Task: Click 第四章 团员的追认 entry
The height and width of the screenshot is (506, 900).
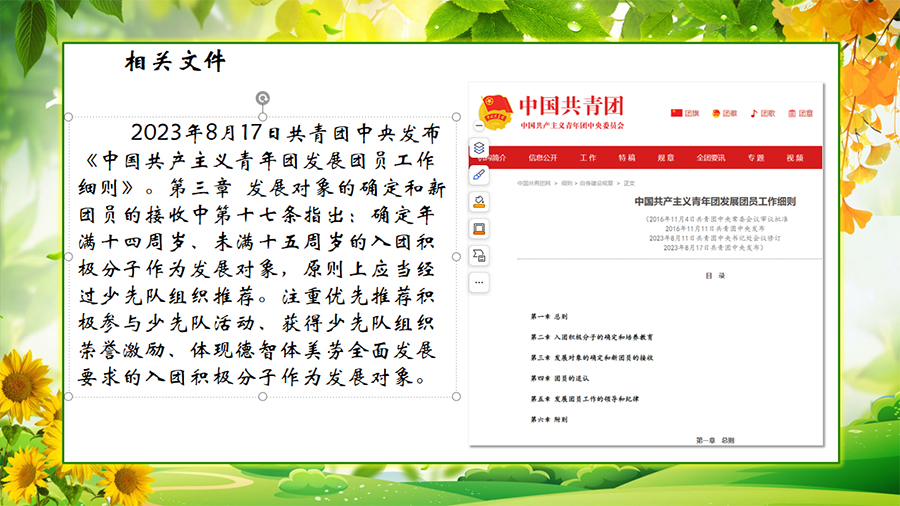Action: tap(560, 379)
